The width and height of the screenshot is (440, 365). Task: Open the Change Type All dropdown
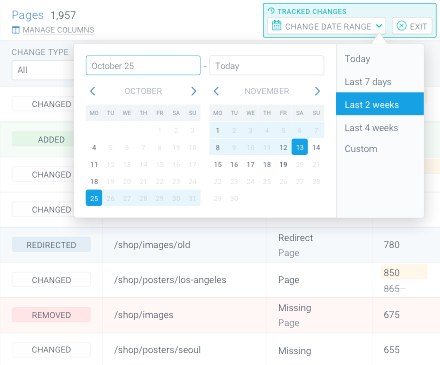click(x=43, y=70)
